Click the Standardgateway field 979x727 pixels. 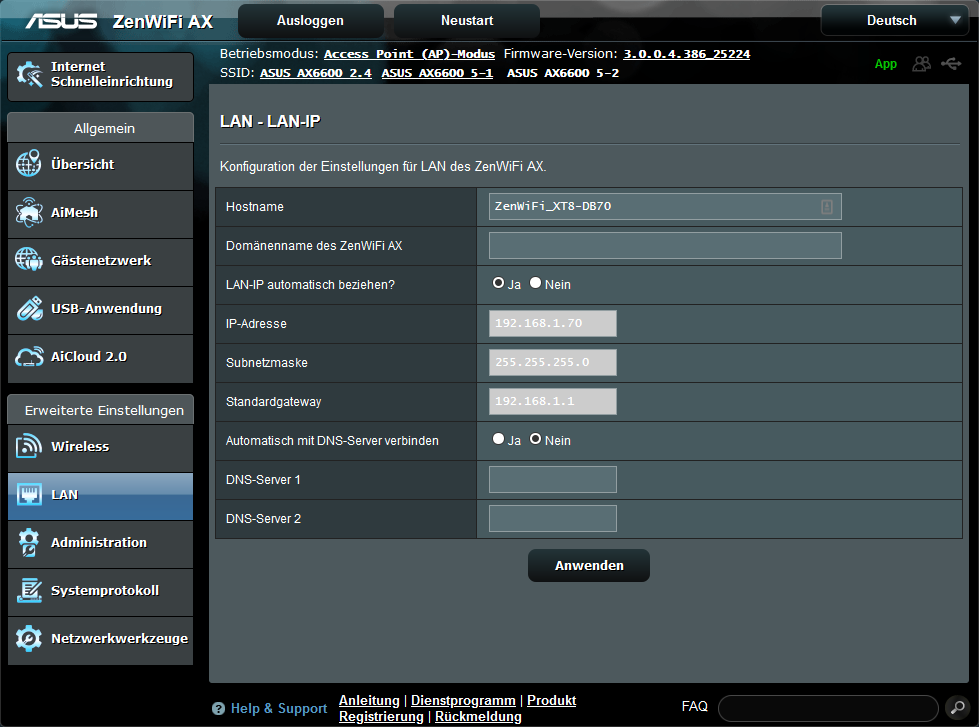[x=553, y=402]
